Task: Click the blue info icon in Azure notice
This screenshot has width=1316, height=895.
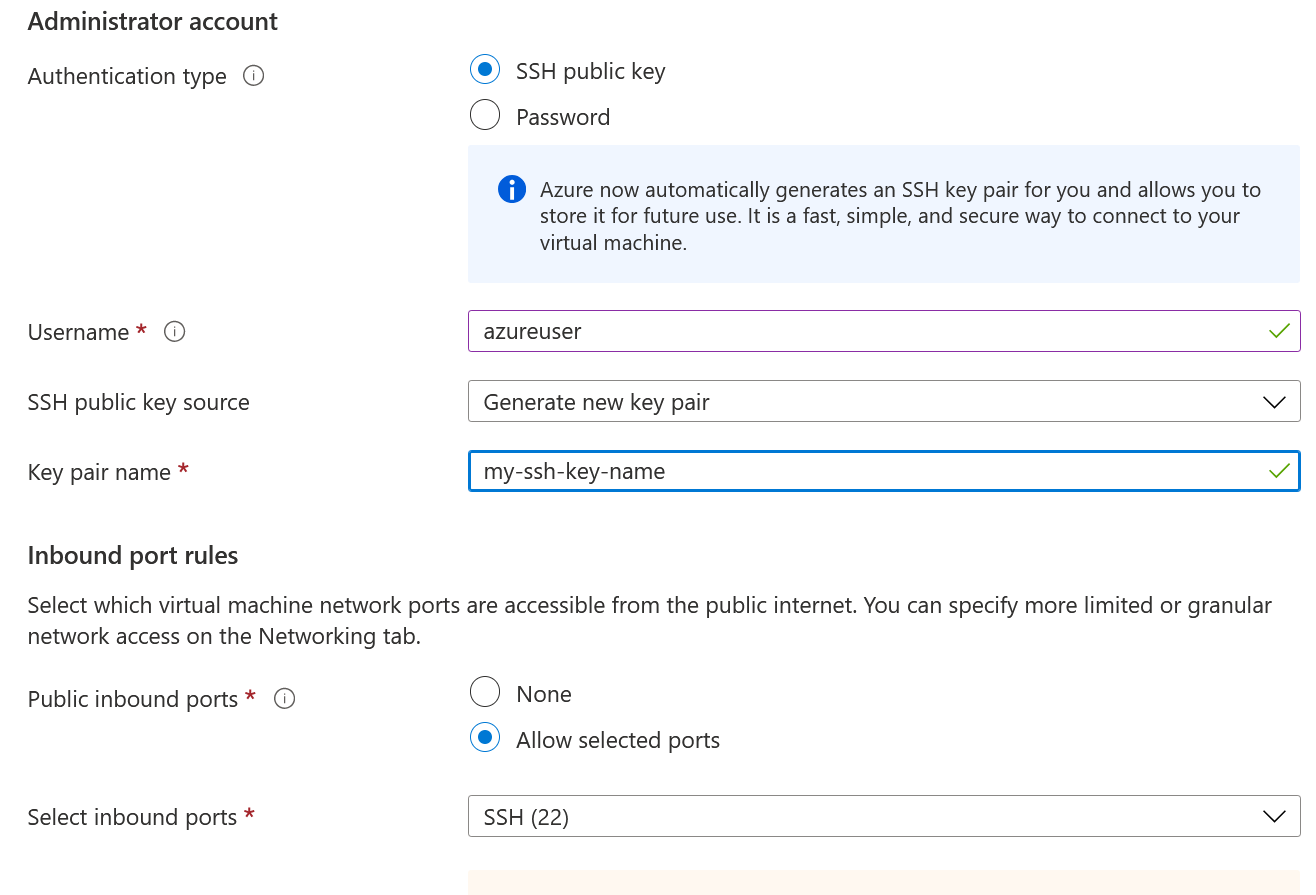Action: (512, 190)
